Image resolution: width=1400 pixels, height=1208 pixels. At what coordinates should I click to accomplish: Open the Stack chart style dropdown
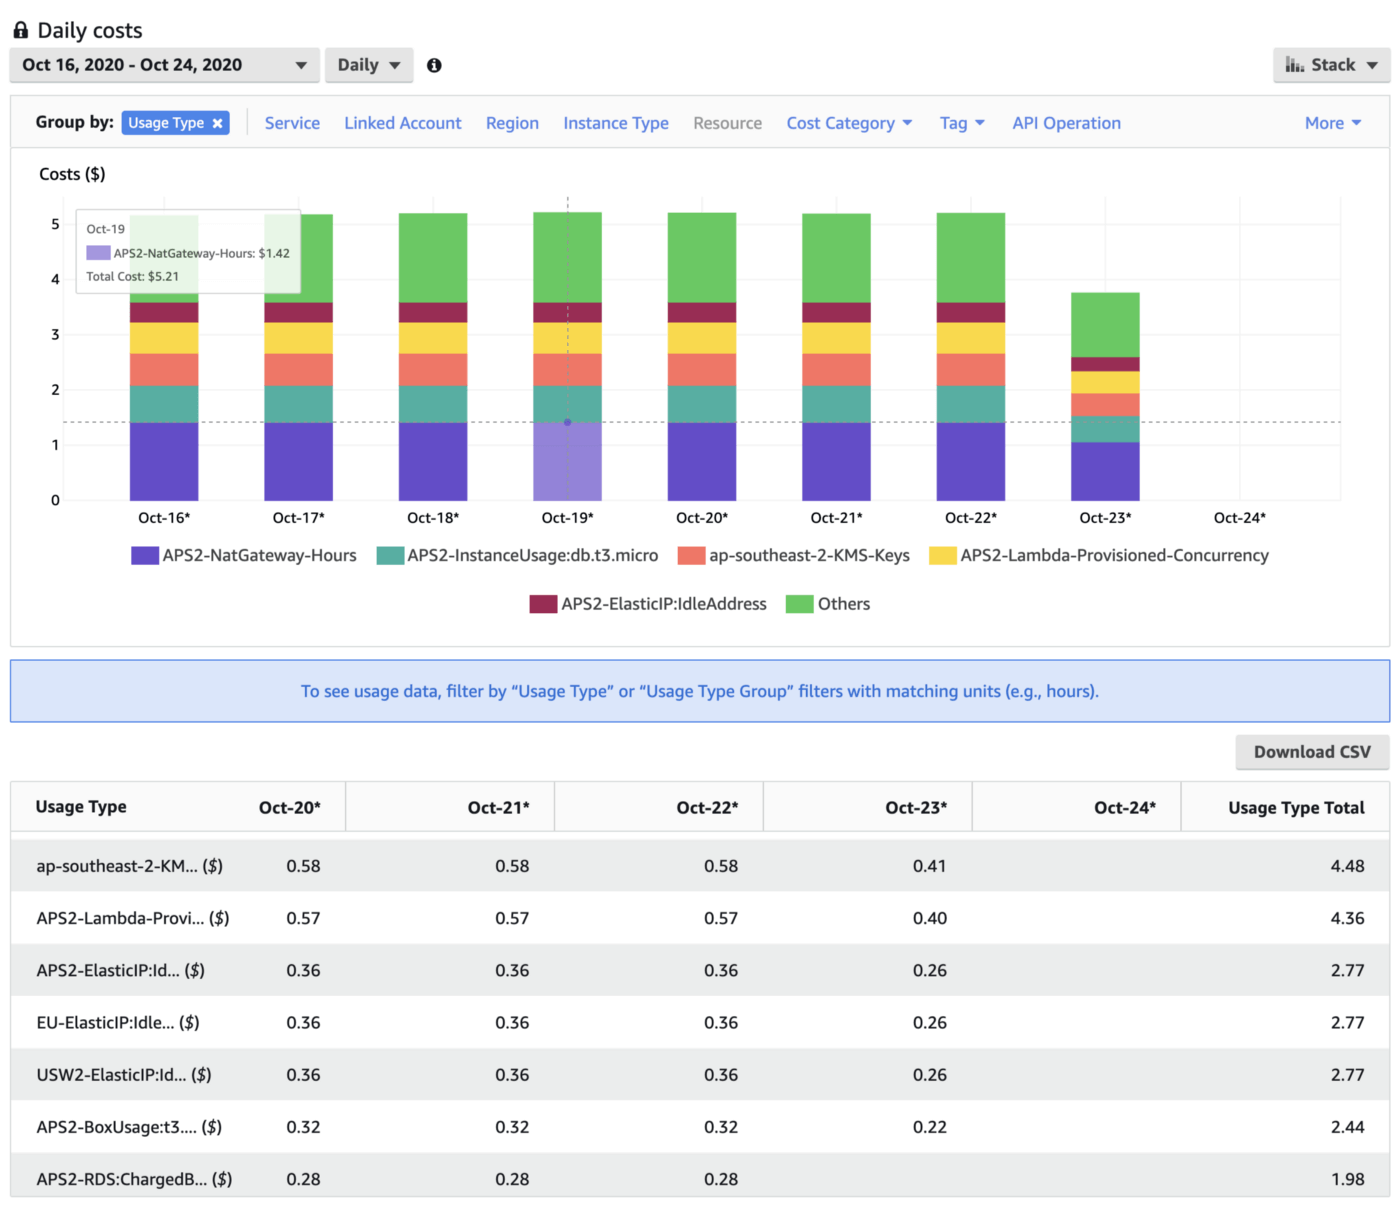point(1331,65)
